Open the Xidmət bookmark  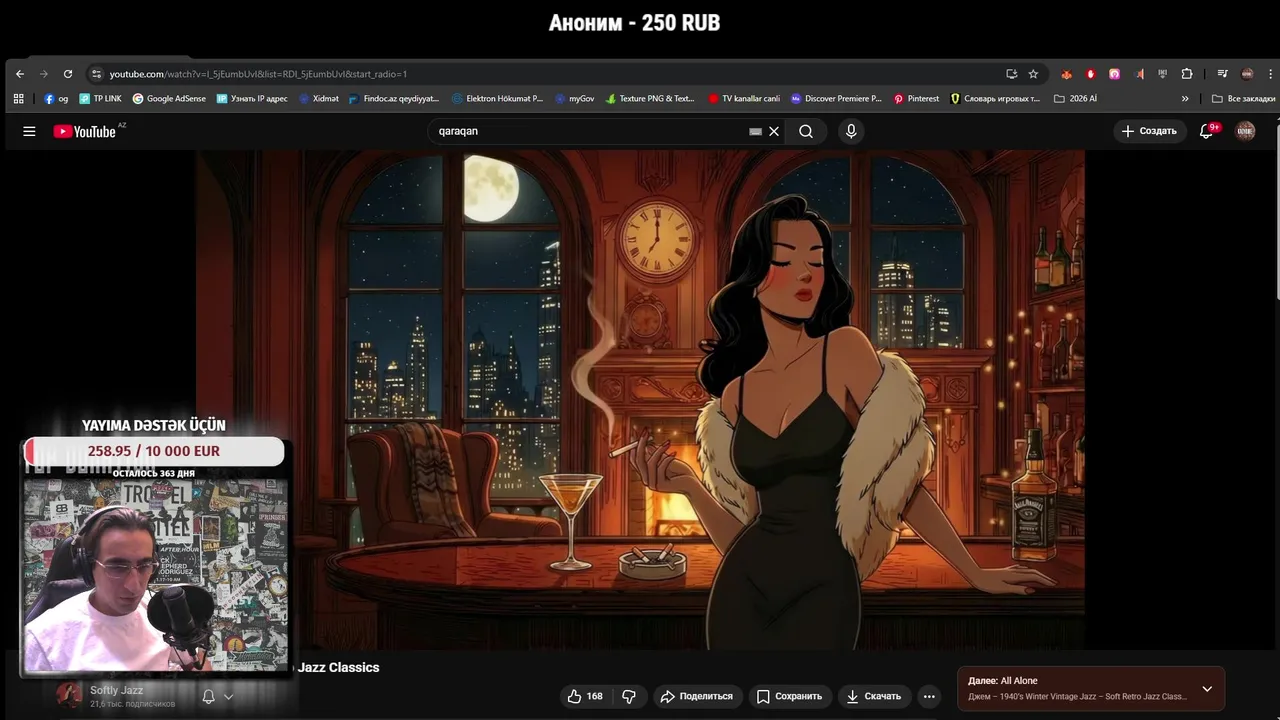319,99
